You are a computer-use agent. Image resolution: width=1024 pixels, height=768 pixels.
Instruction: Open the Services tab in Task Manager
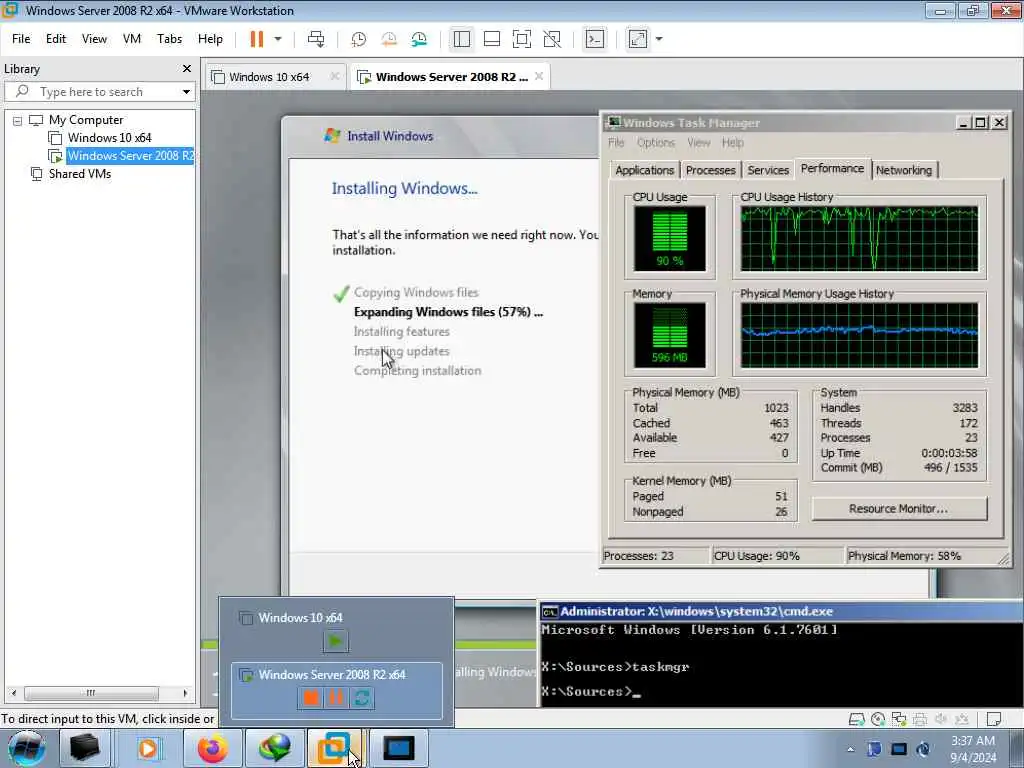point(768,170)
